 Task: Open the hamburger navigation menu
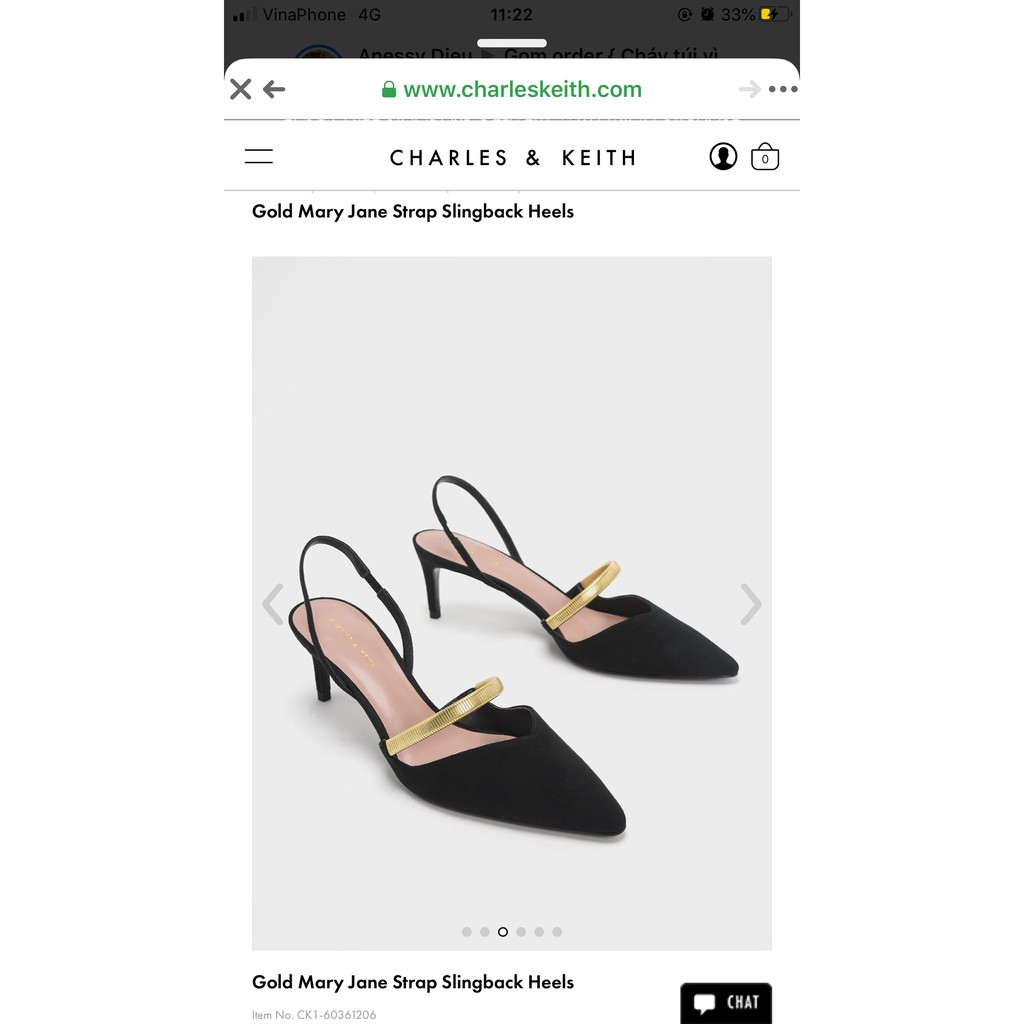(259, 157)
